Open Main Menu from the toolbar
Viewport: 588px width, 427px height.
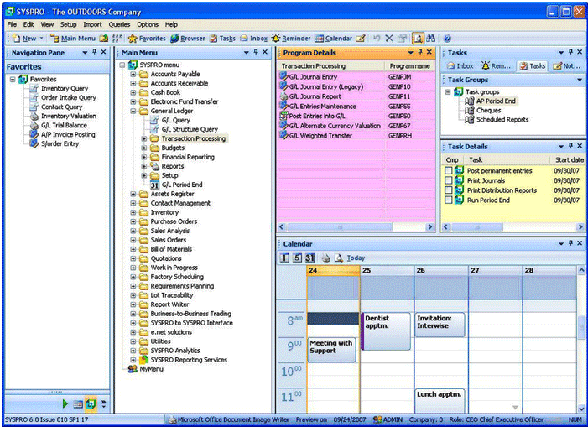point(73,38)
